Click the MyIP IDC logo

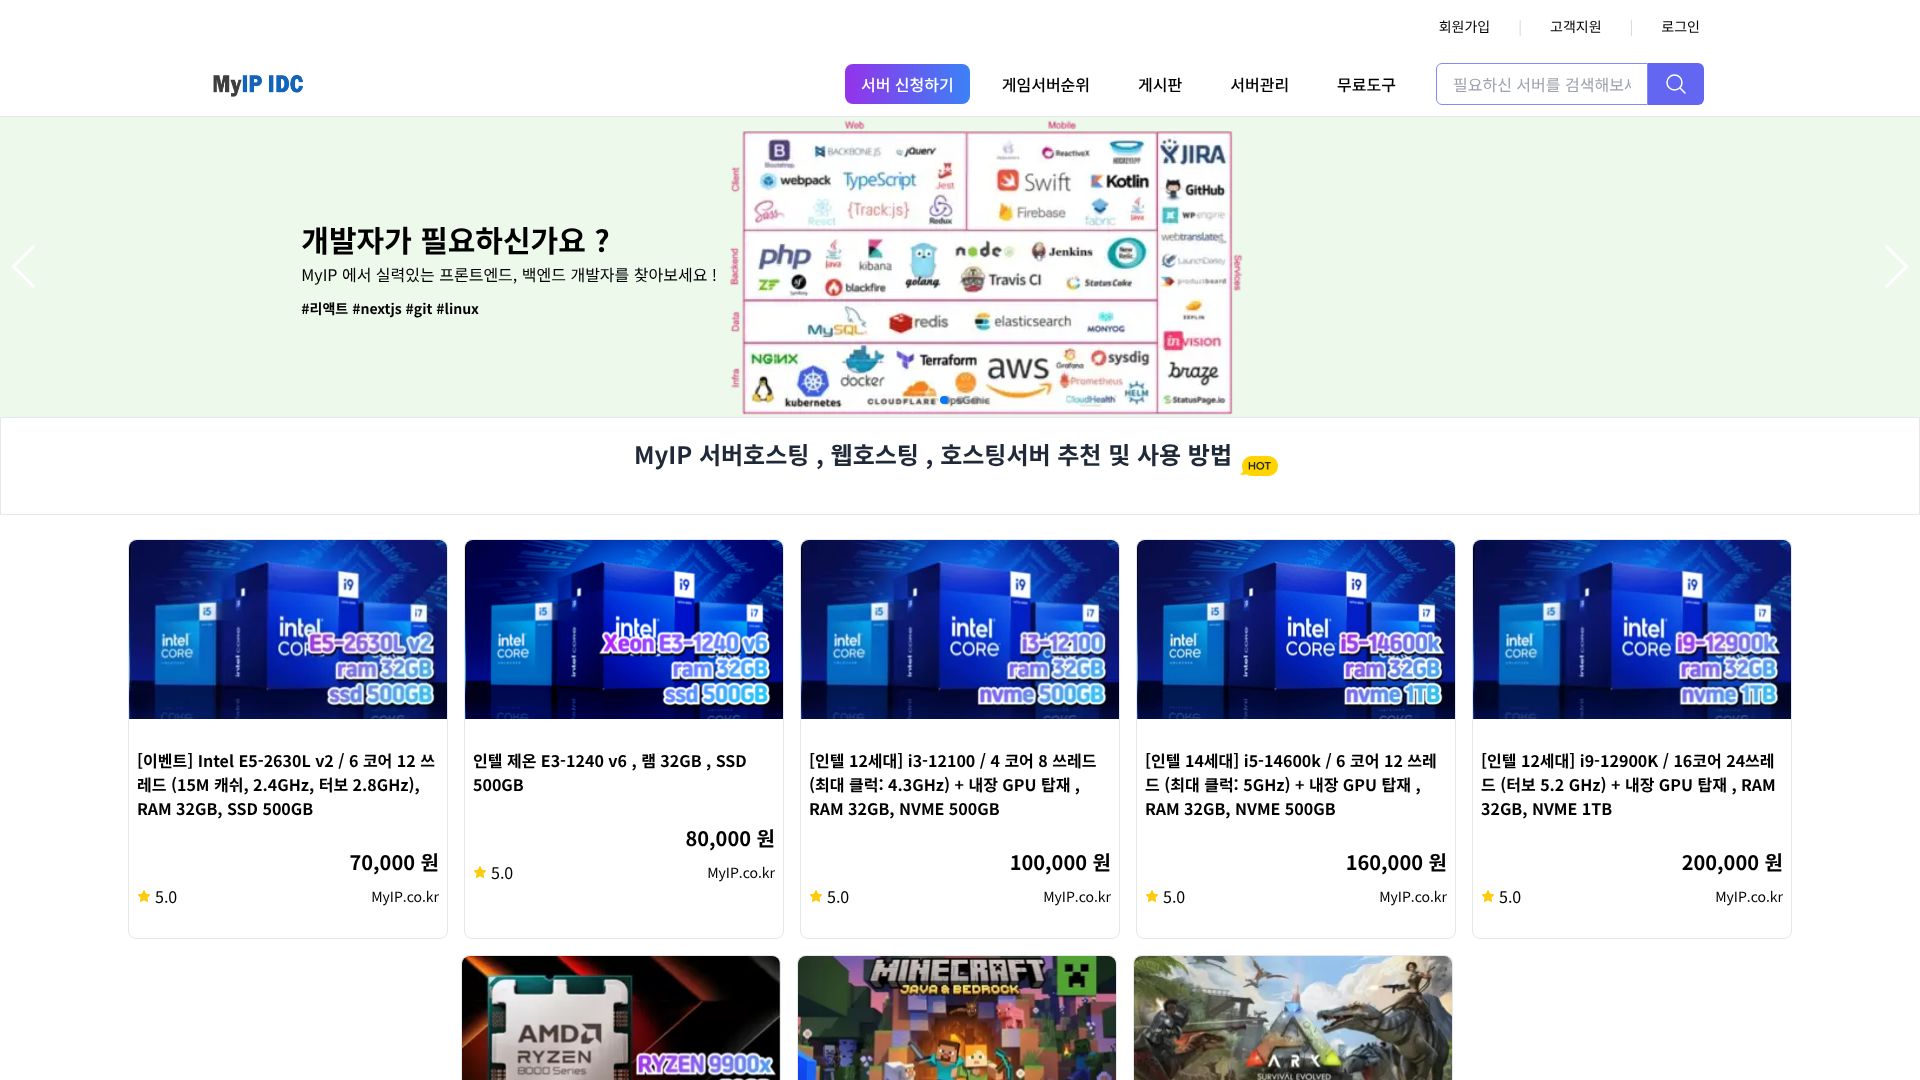(x=258, y=84)
